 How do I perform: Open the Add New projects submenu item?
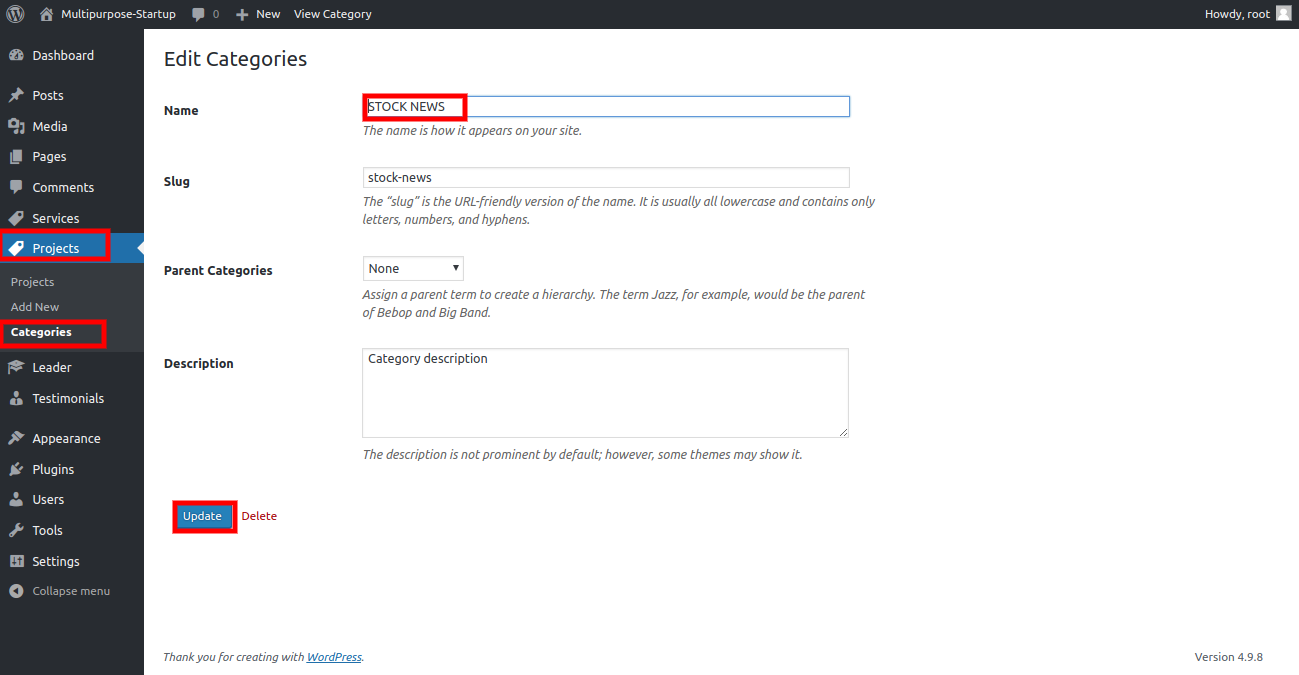point(35,307)
